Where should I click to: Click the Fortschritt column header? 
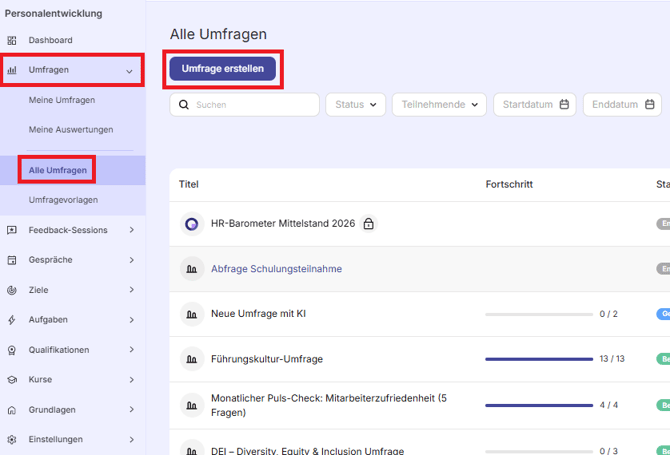(509, 184)
